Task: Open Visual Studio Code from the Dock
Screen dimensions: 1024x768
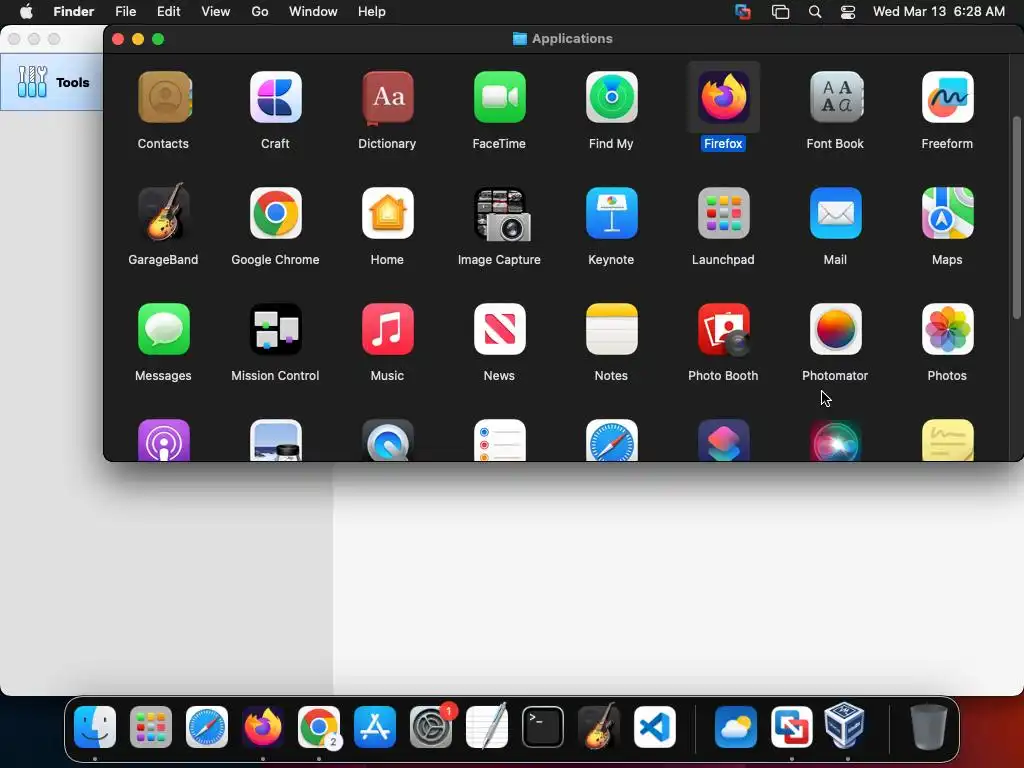Action: coord(655,727)
